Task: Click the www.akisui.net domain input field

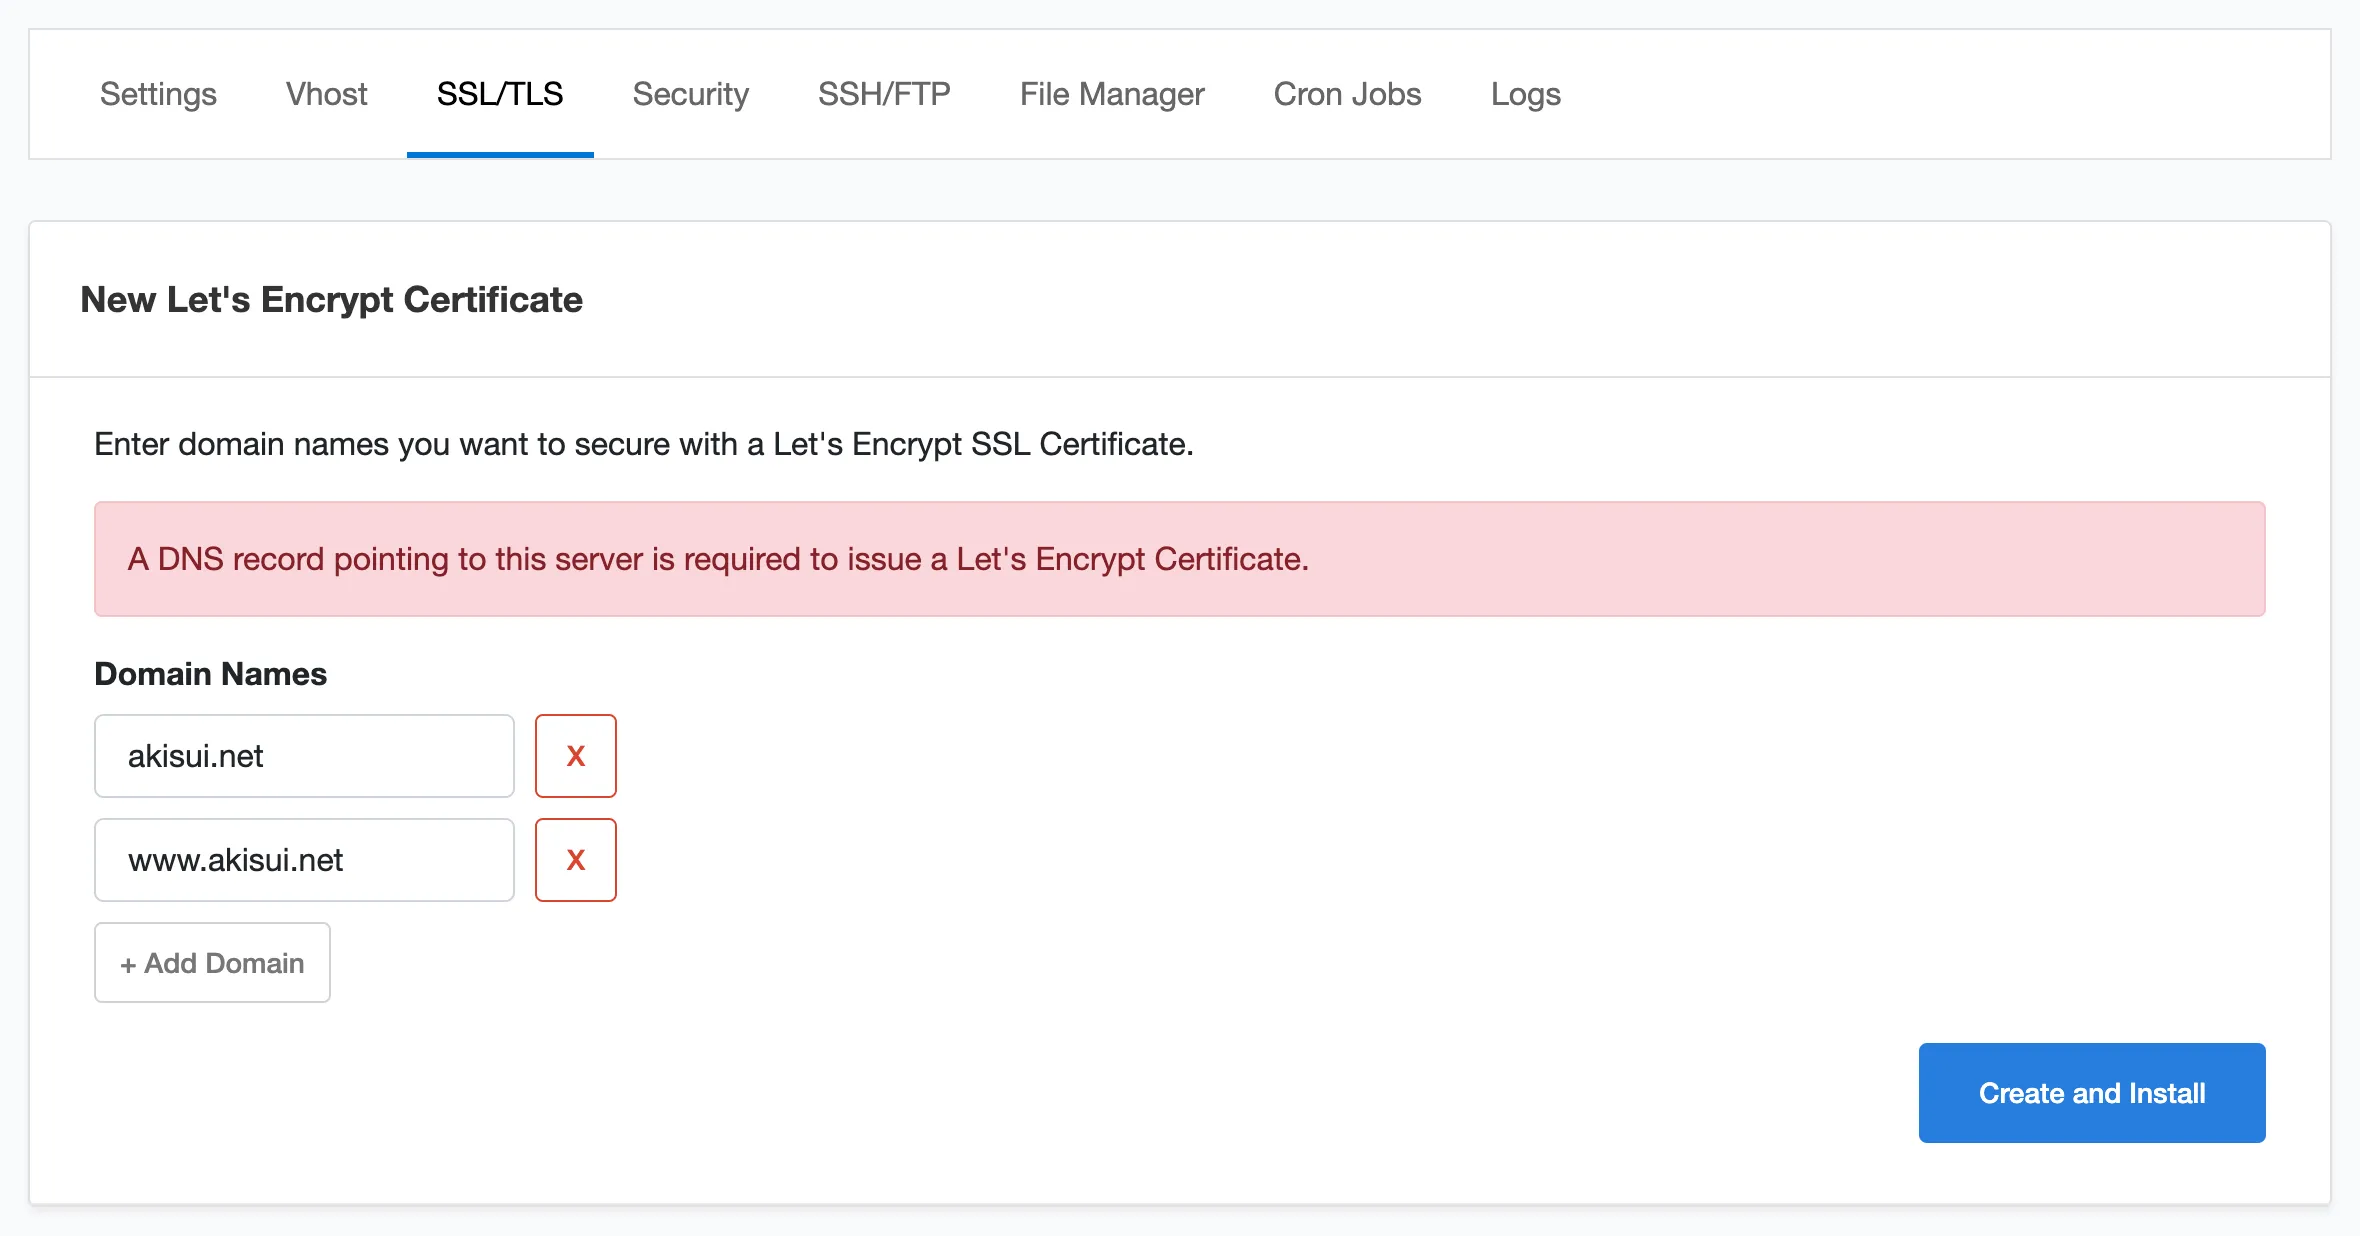Action: coord(304,860)
